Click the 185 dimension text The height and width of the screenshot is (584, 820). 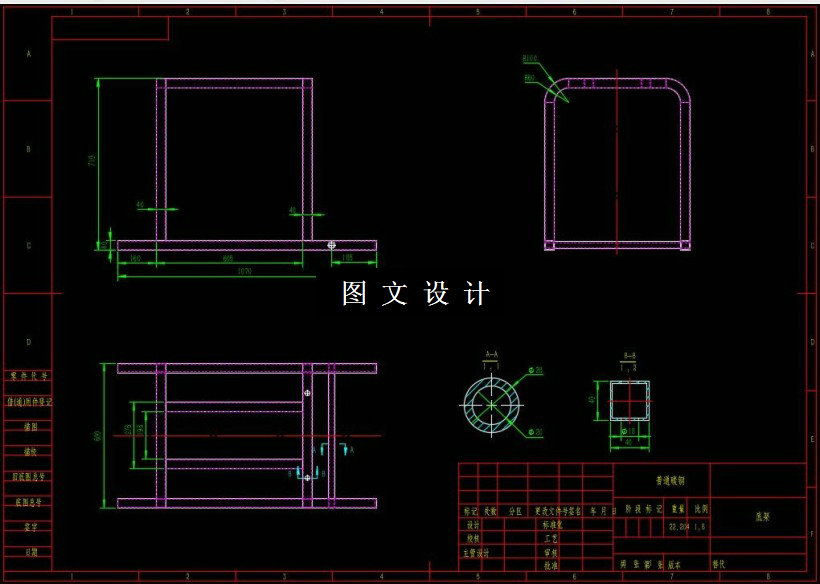[347, 258]
